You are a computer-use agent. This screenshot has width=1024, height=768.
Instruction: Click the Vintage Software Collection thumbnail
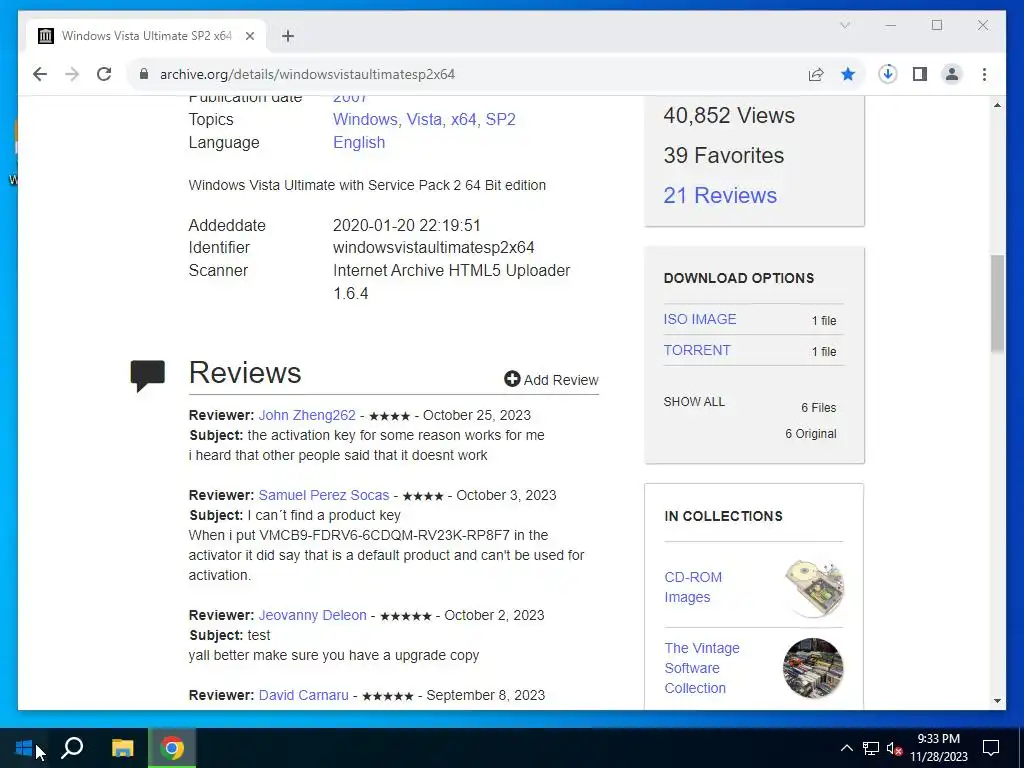[813, 668]
